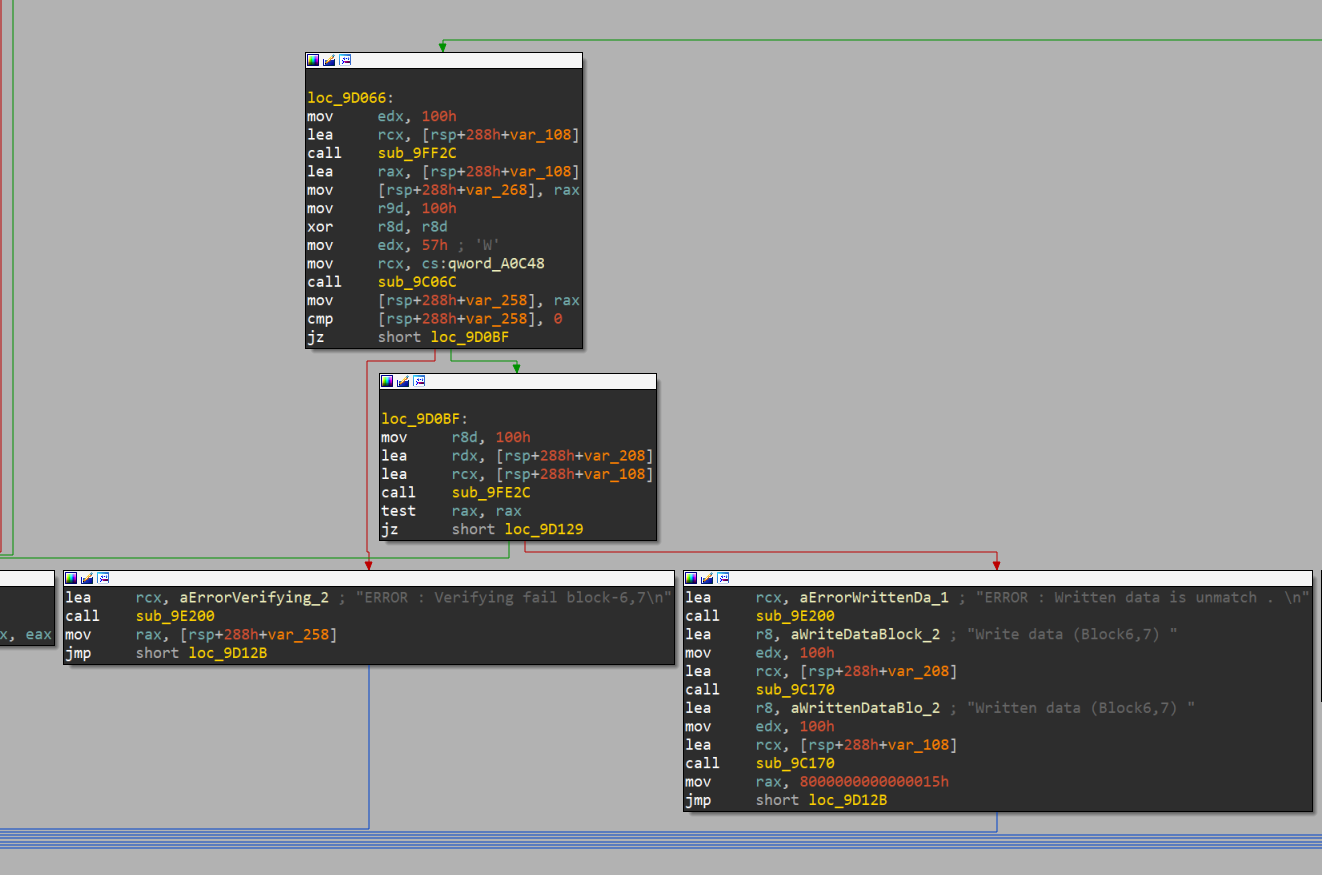Click group icon on Written data unmatch block

point(723,578)
